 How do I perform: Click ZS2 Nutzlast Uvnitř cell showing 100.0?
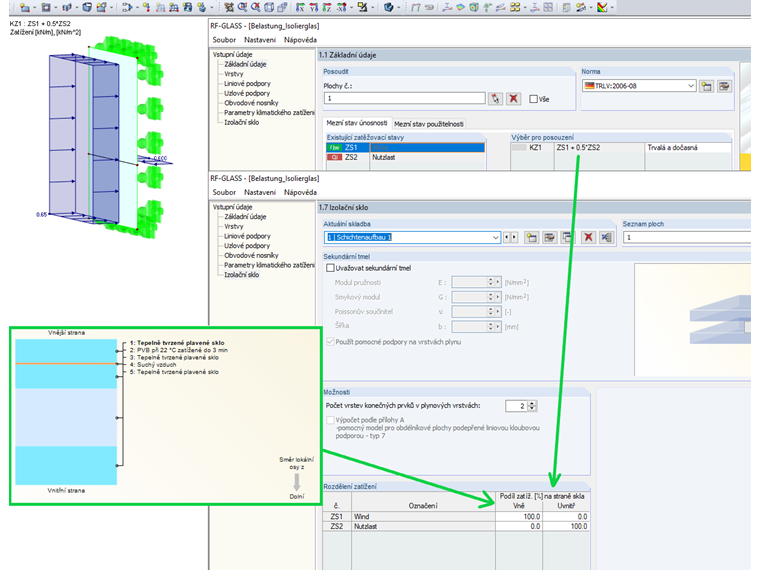coord(566,526)
